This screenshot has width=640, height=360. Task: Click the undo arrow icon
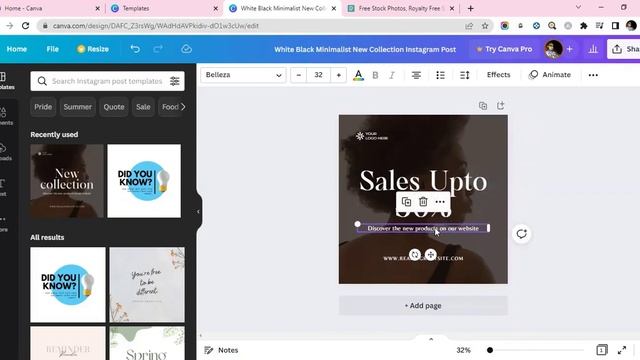pos(135,49)
